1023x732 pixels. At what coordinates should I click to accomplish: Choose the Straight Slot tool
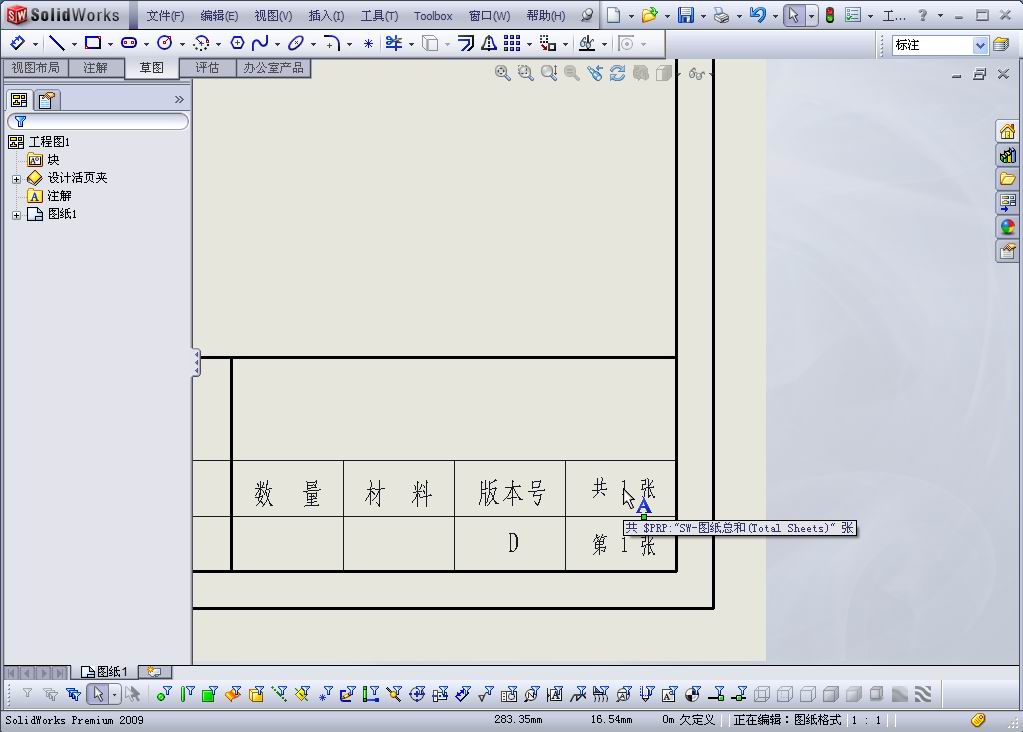click(129, 43)
